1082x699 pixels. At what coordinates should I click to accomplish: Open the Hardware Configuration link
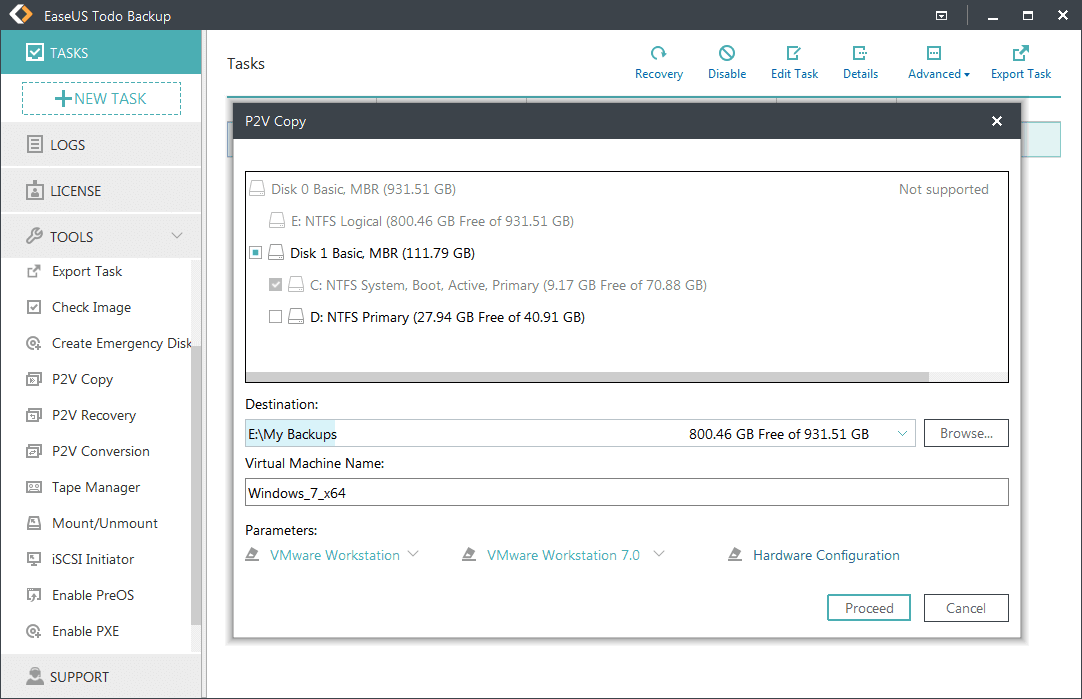tap(825, 555)
